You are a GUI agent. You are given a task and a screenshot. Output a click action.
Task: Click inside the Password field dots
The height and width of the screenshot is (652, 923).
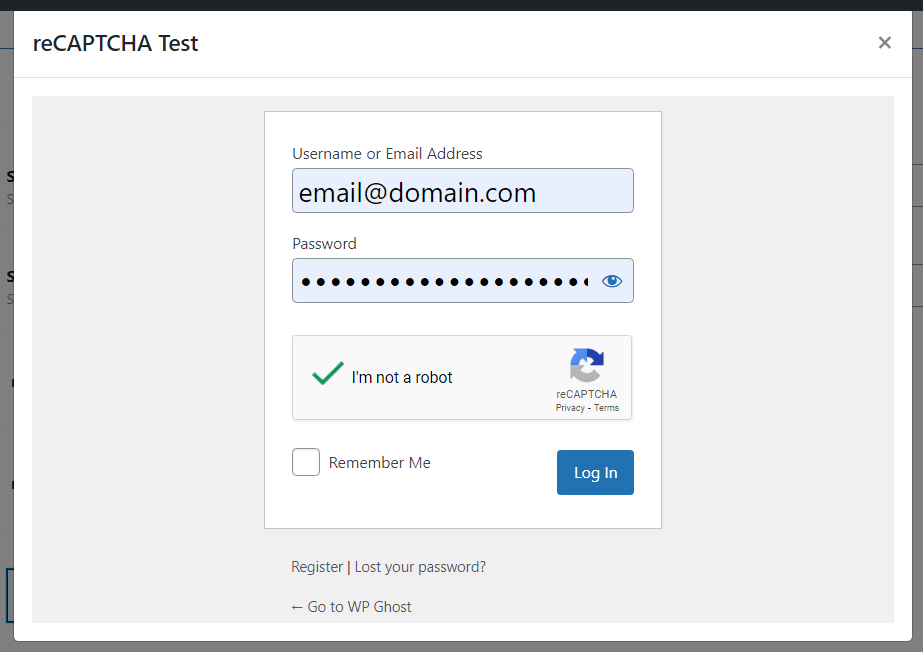coord(444,281)
